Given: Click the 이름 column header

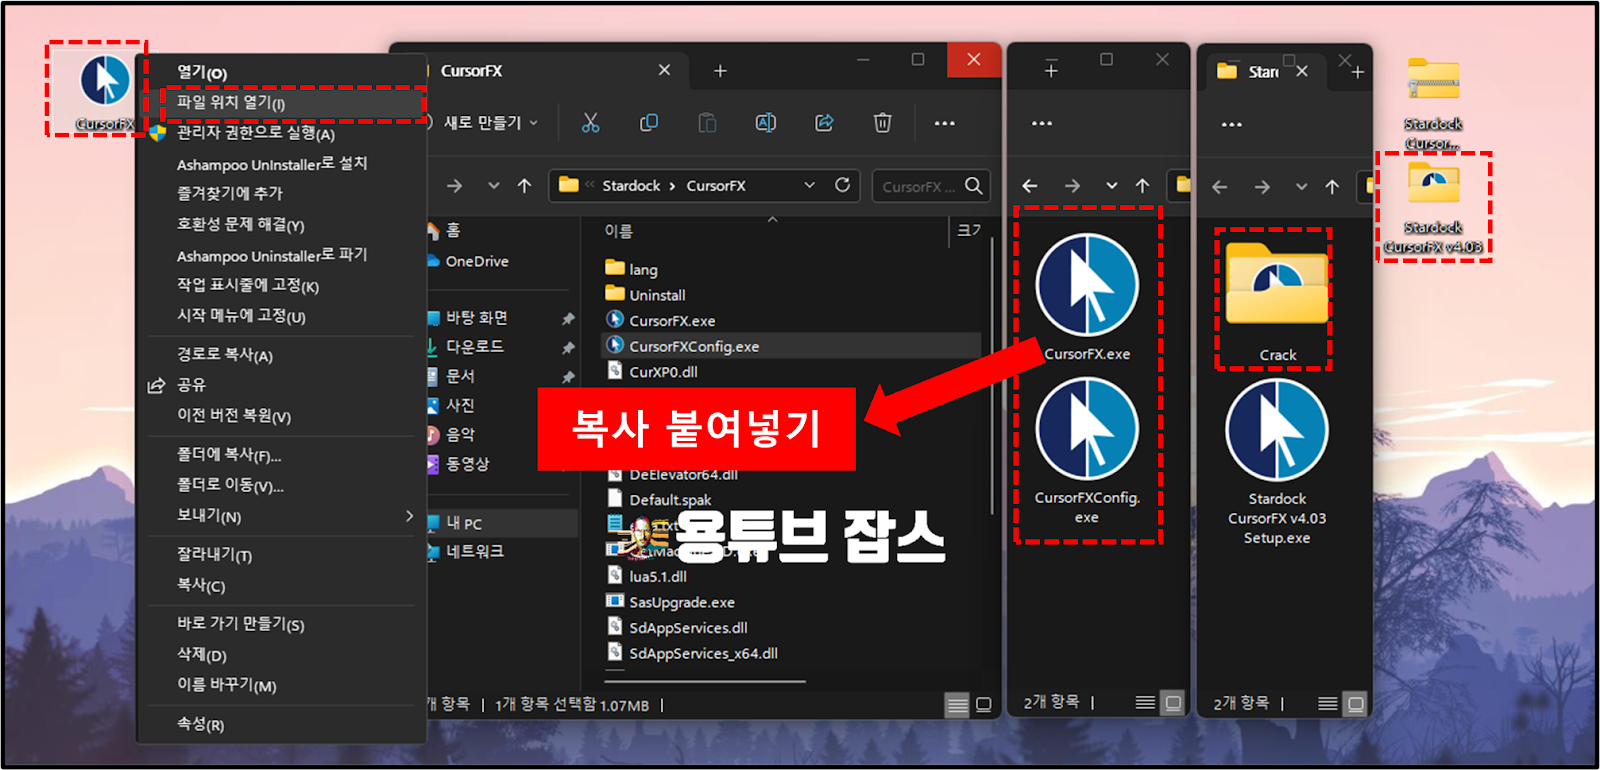Looking at the screenshot, I should point(619,231).
